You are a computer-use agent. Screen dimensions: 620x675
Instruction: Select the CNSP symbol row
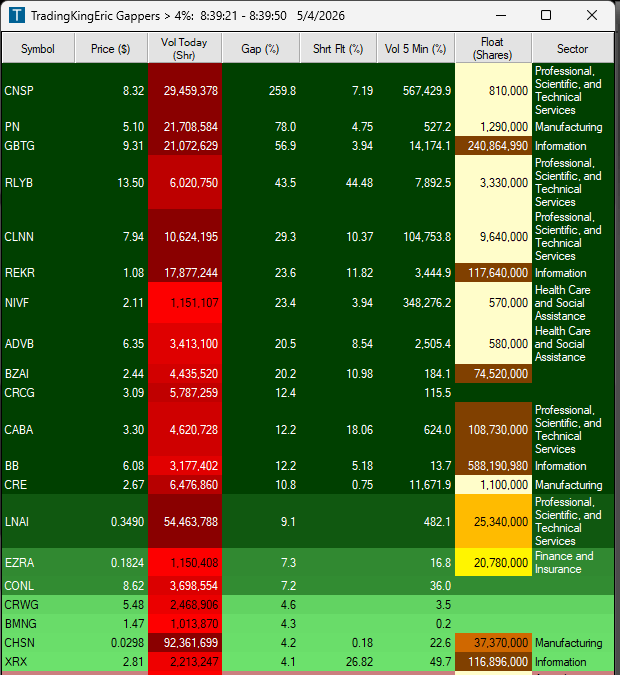pos(308,90)
